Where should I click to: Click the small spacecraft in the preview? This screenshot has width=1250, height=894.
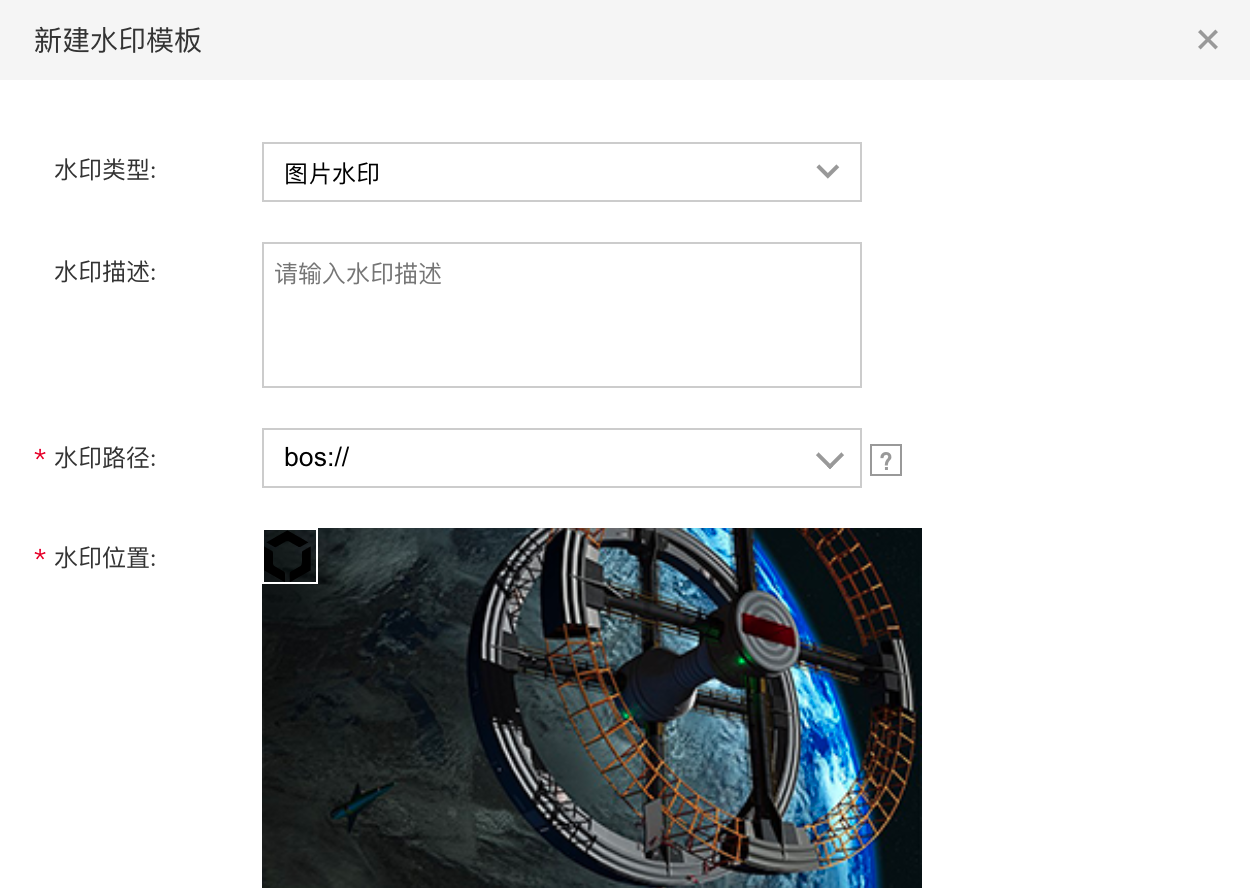coord(360,800)
